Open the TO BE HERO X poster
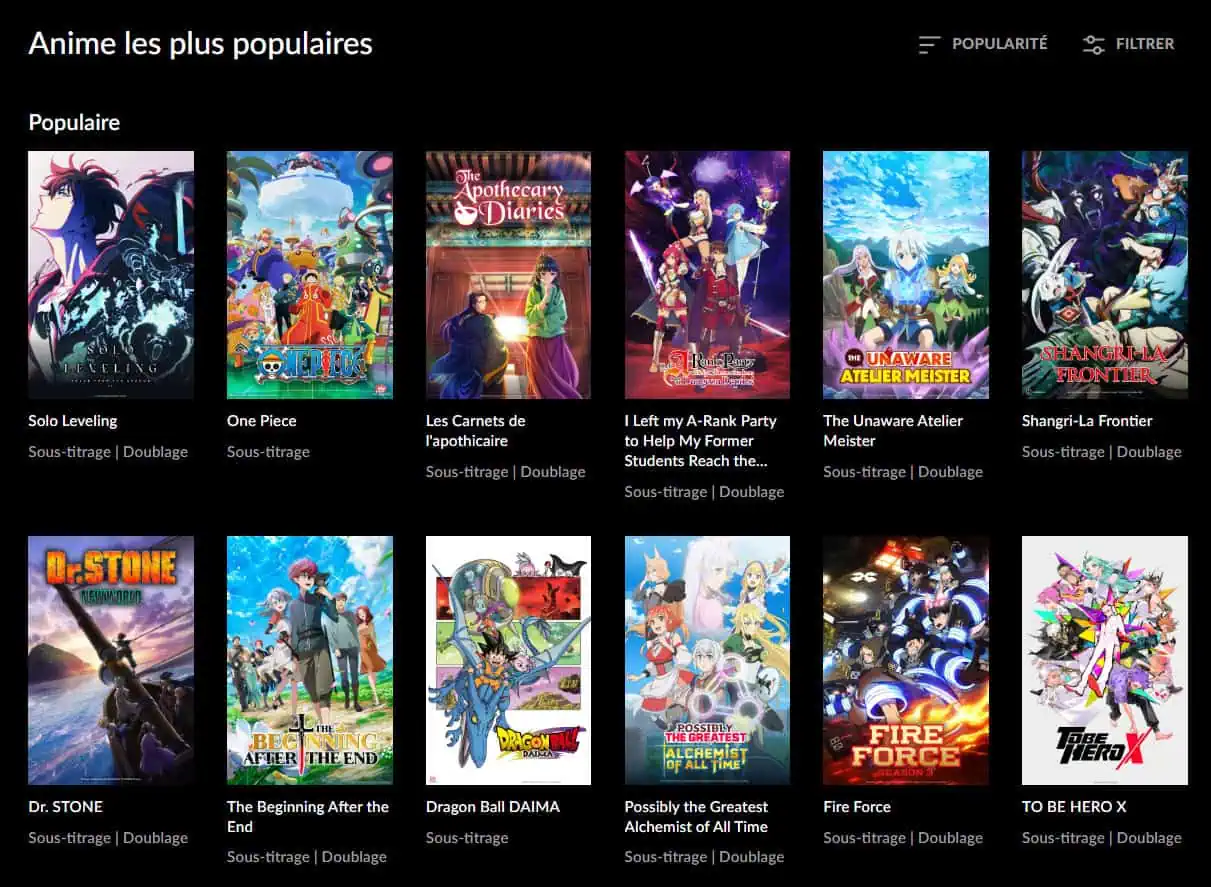1211x887 pixels. click(x=1105, y=661)
